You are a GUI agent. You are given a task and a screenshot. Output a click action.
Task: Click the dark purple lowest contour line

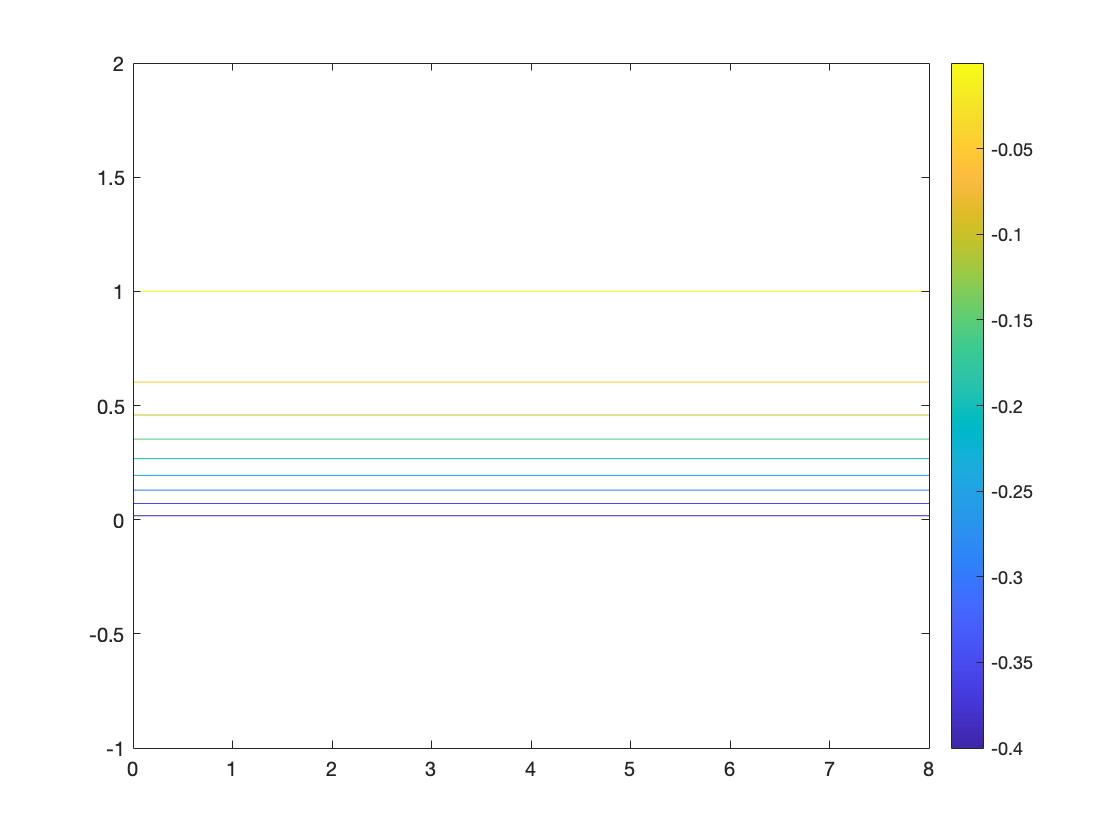[x=530, y=516]
